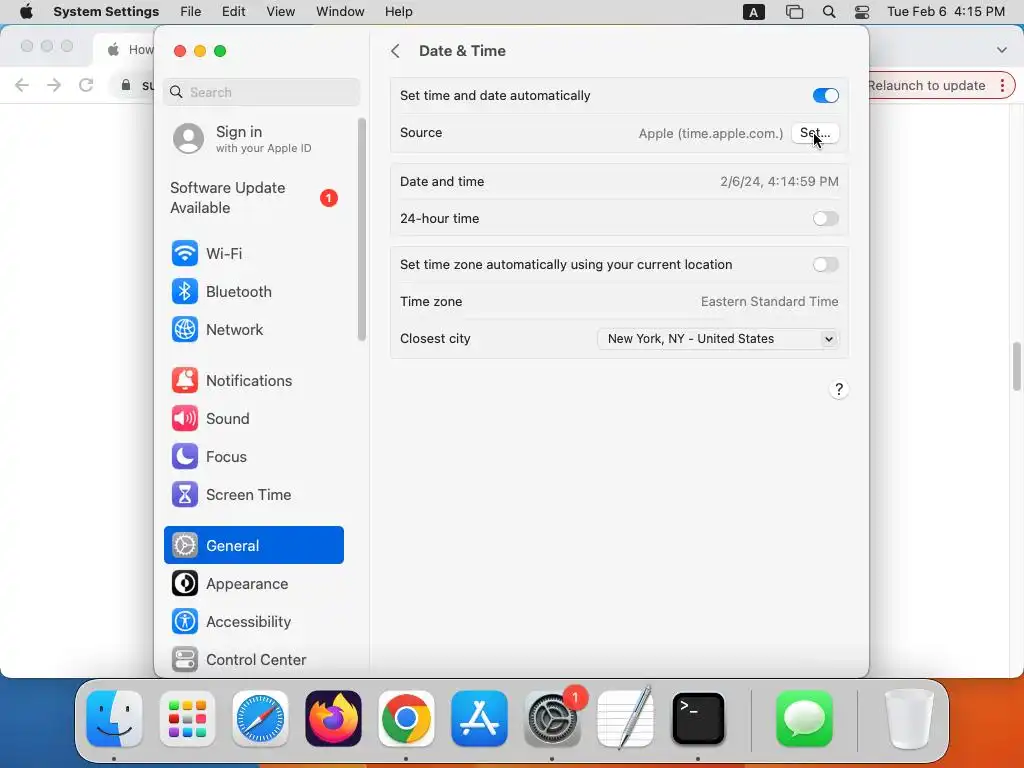
Task: Go back with the left chevron
Action: point(395,51)
